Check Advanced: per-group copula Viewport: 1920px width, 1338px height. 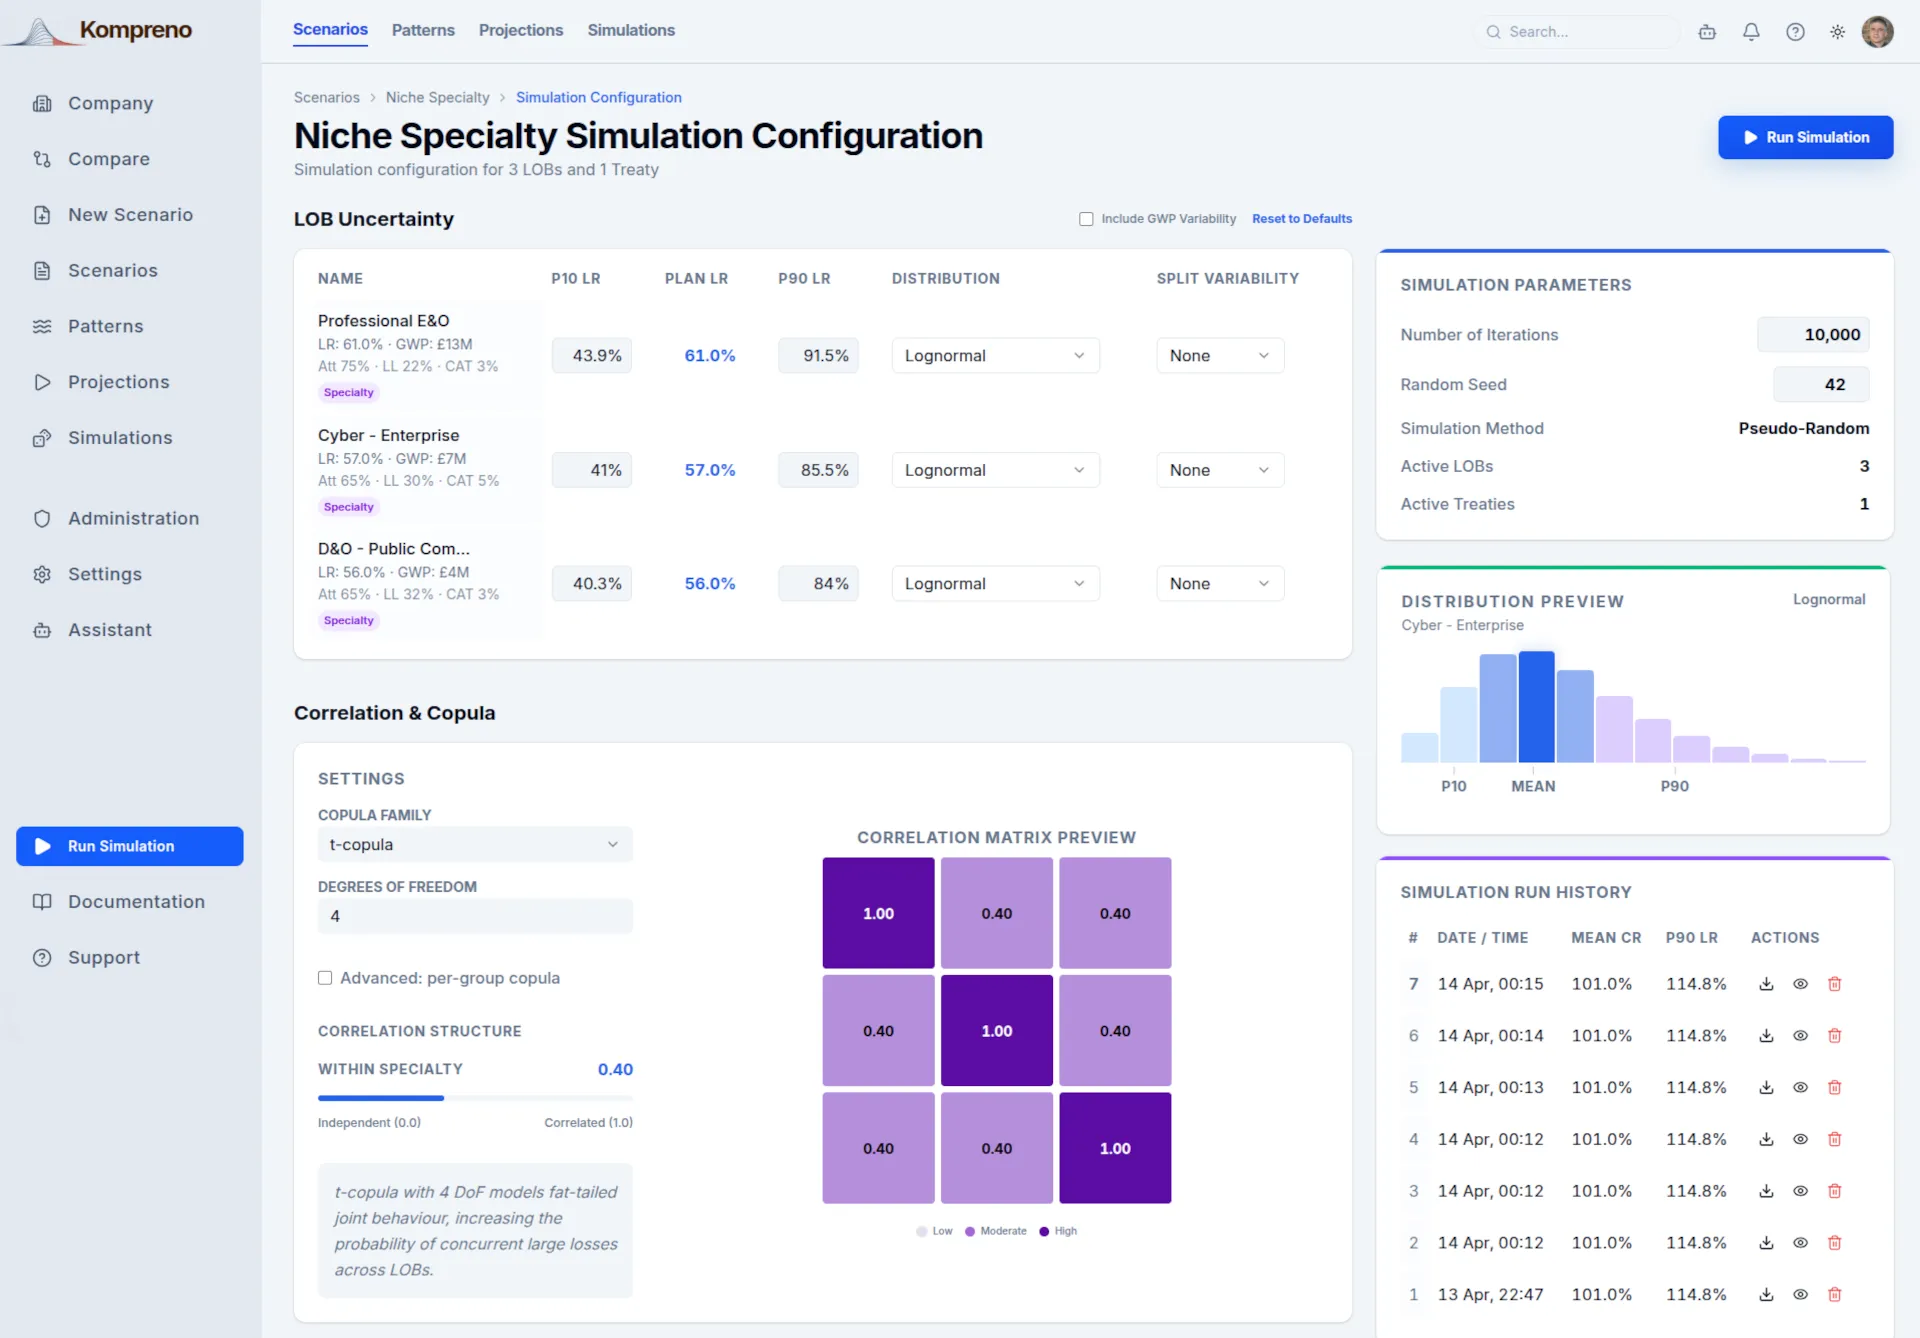click(325, 978)
